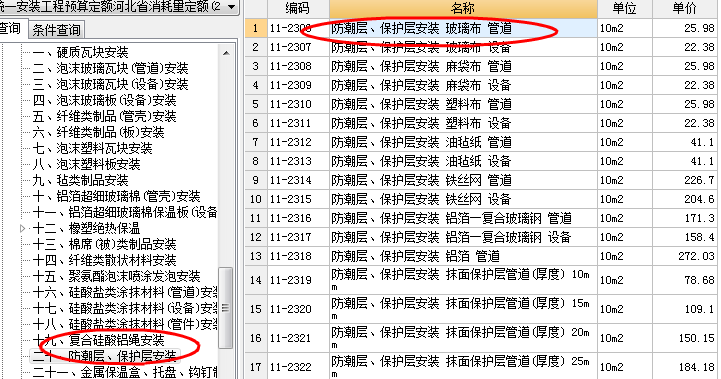Viewport: 721px width, 379px height.
Task: Sort by the 名称 column header
Action: [x=463, y=8]
